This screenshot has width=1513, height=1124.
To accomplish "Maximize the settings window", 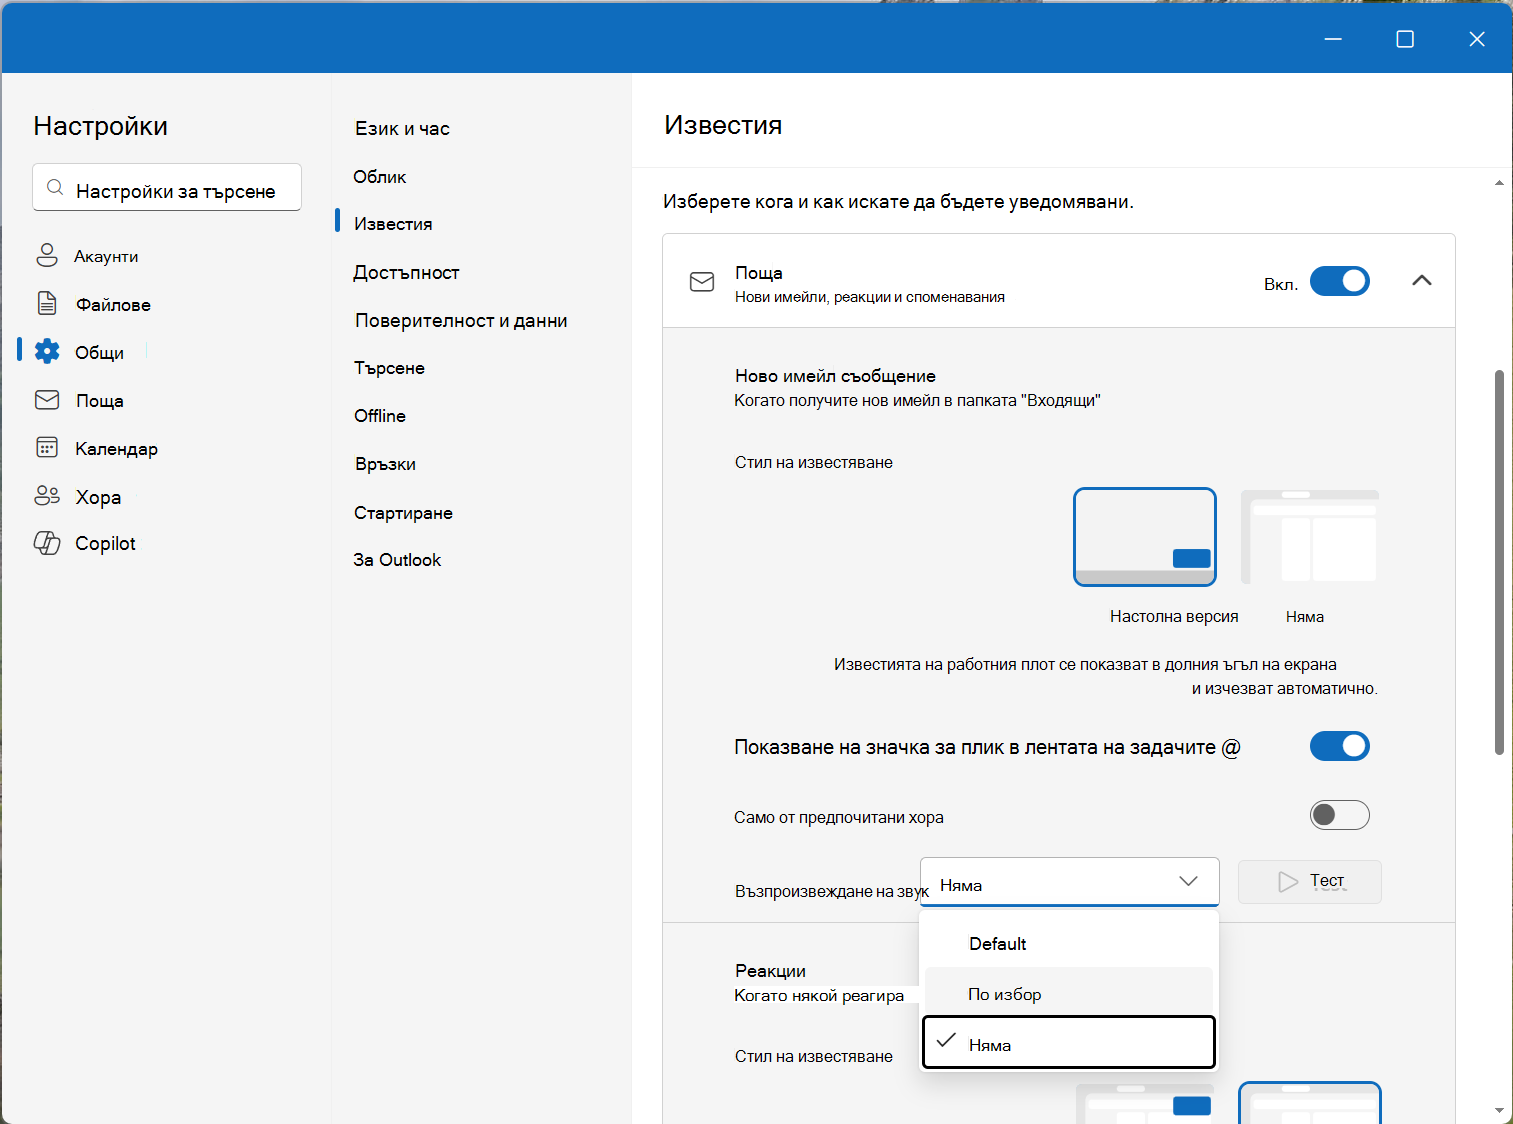I will tap(1405, 39).
